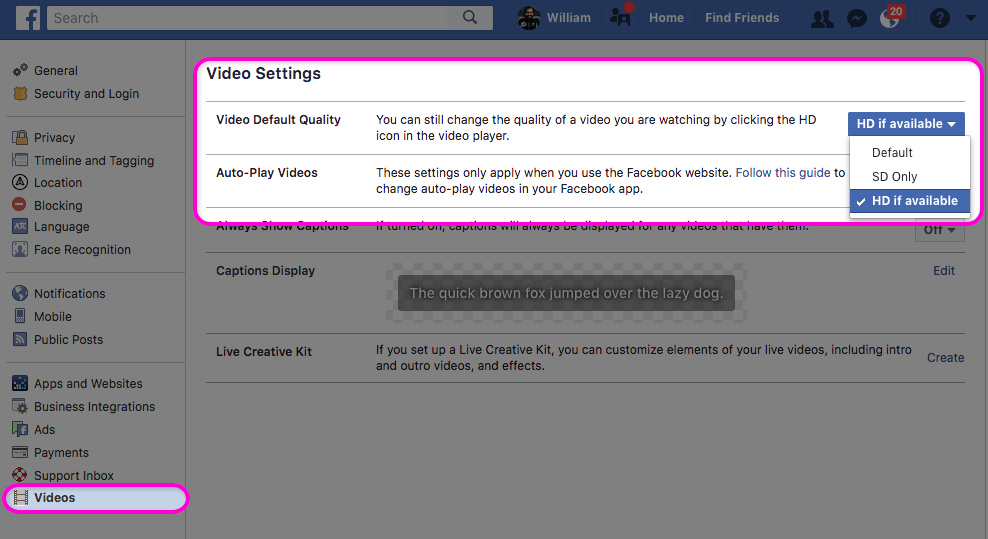Screen dimensions: 988x539
Task: Select Timeline and Tagging settings
Action: point(96,160)
